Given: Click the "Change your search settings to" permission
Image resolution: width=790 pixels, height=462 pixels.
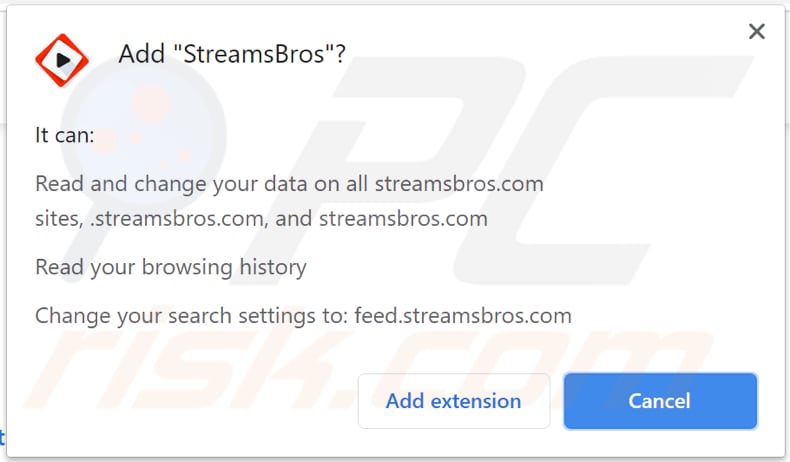Looking at the screenshot, I should click(191, 316).
